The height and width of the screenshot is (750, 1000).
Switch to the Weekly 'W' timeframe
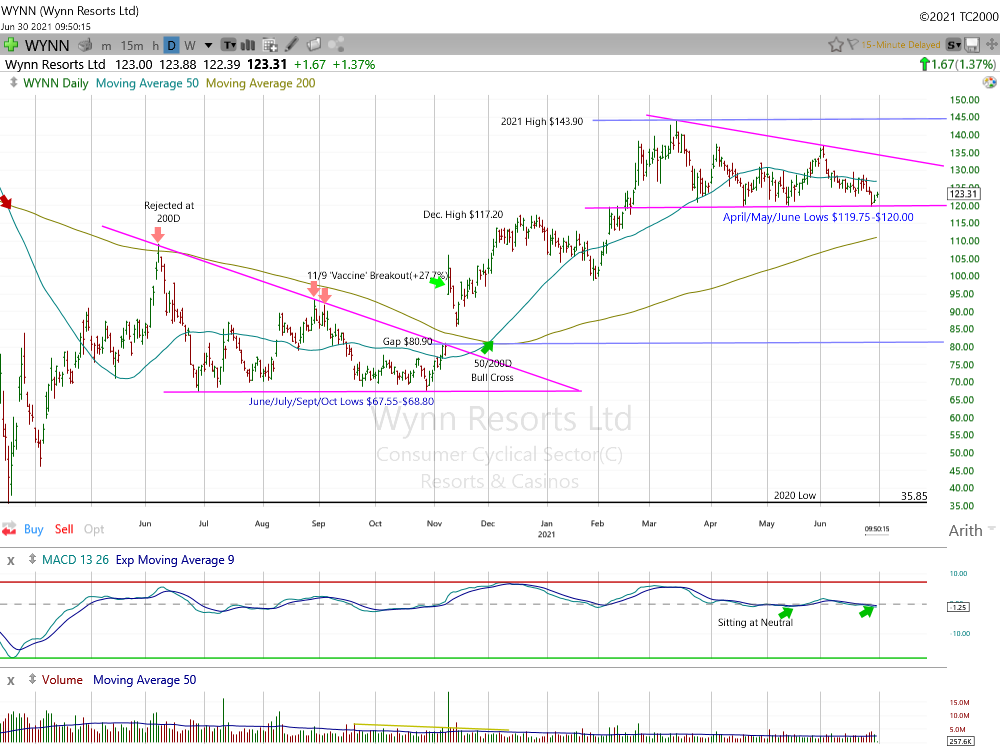pyautogui.click(x=190, y=45)
